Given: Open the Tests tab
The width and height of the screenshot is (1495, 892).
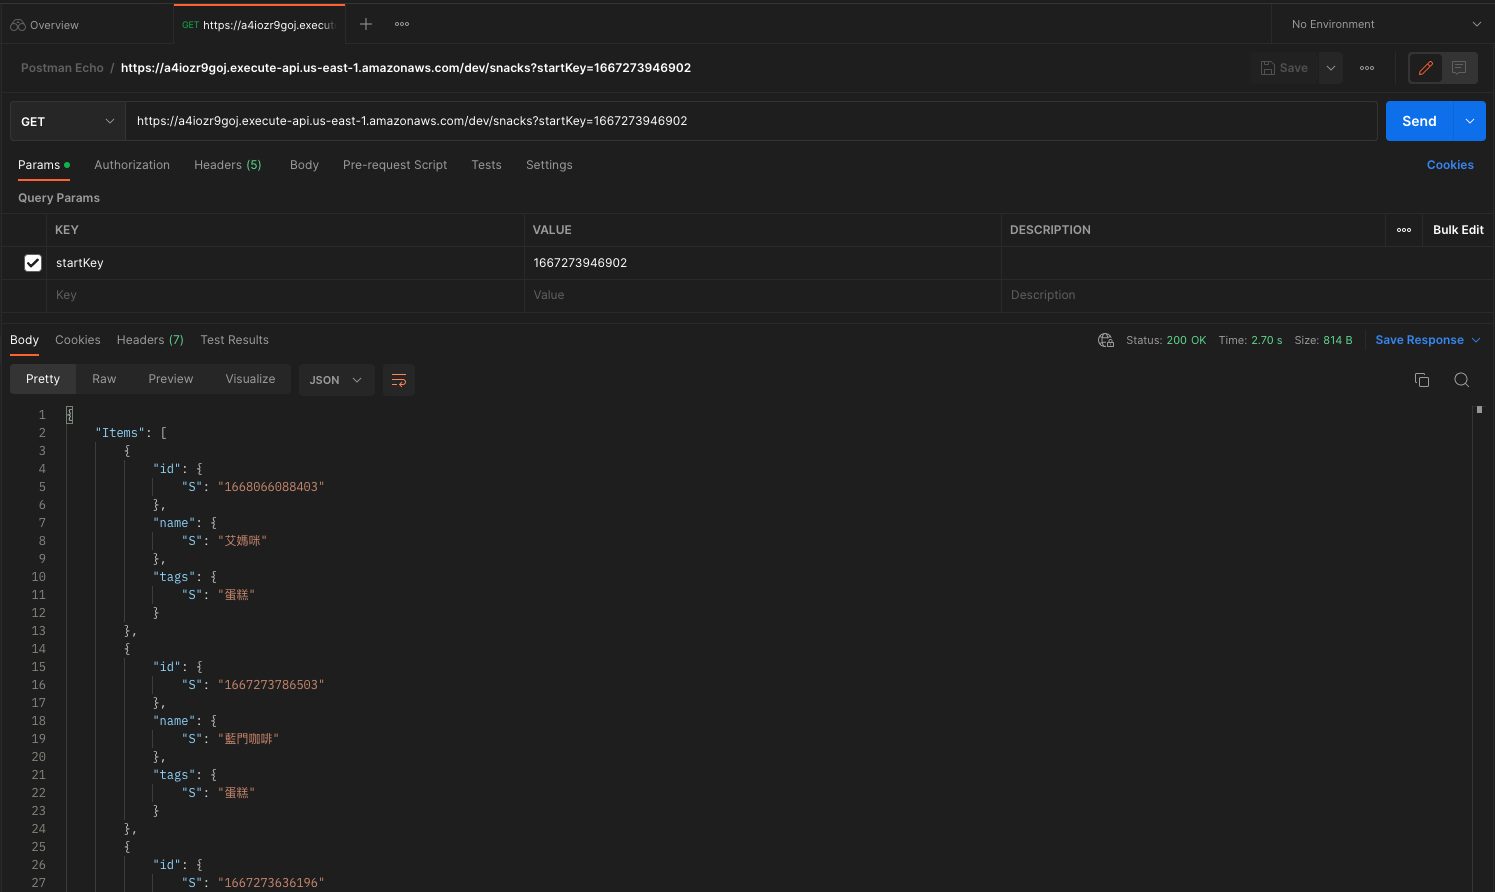Looking at the screenshot, I should pyautogui.click(x=486, y=165).
